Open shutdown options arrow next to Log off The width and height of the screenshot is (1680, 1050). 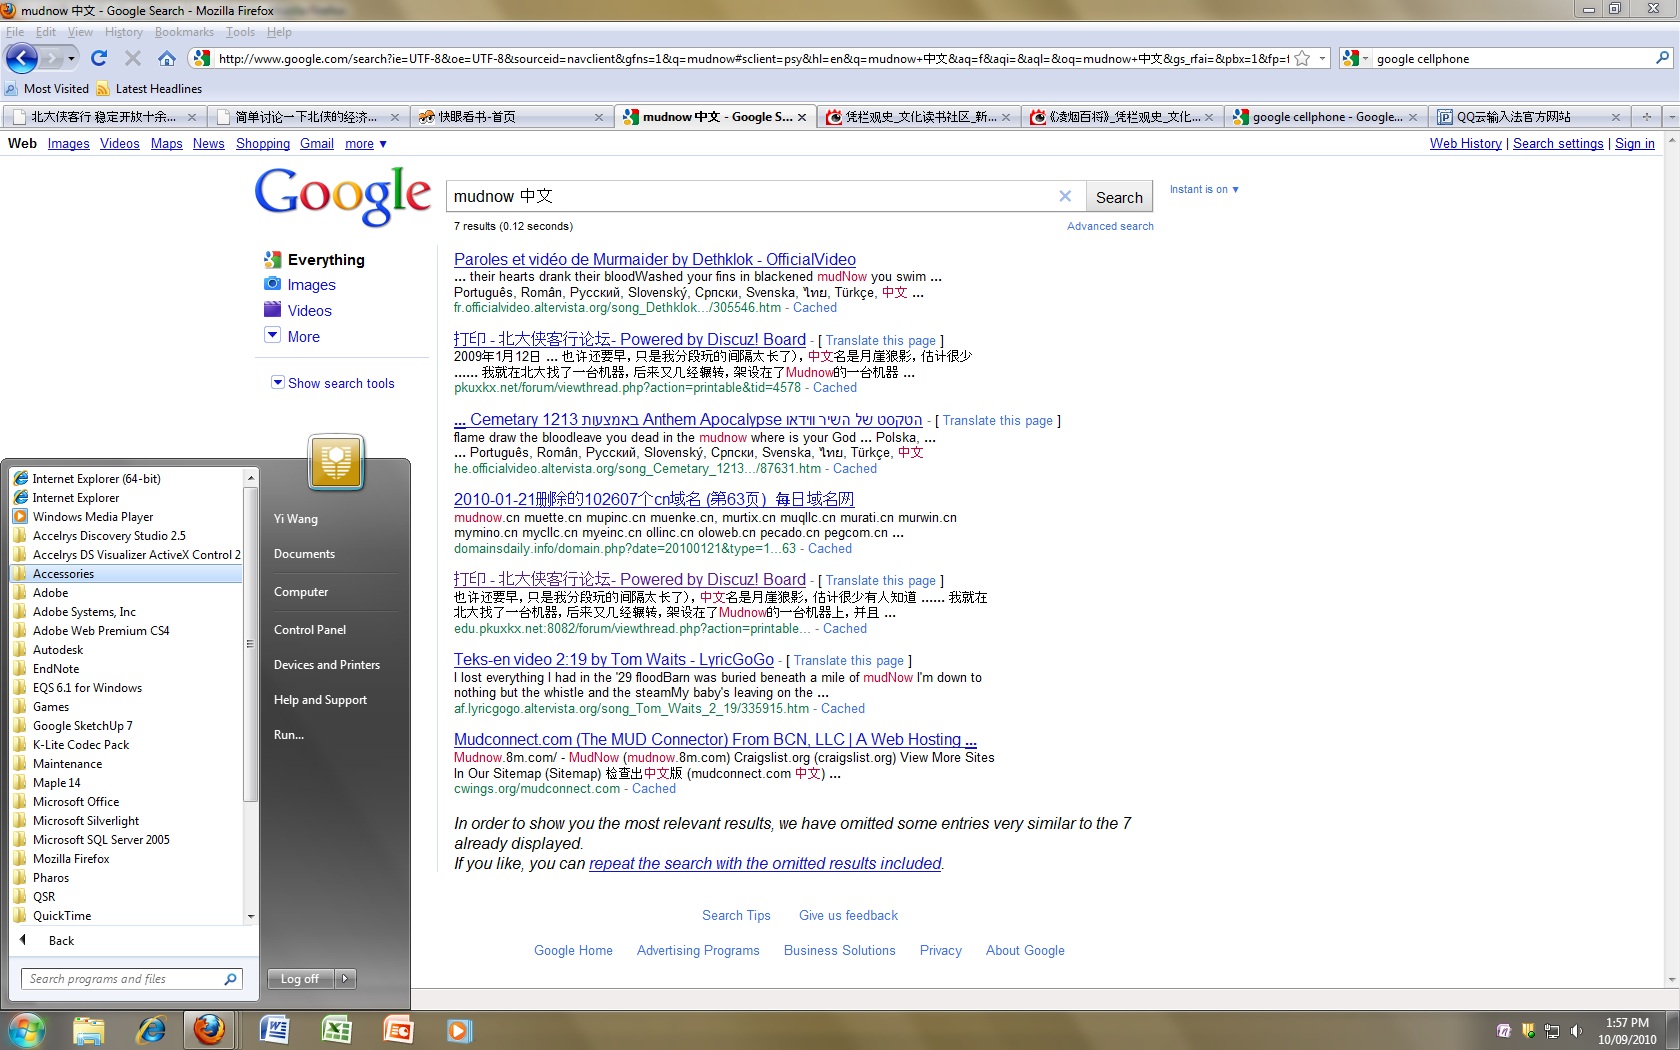[x=345, y=979]
